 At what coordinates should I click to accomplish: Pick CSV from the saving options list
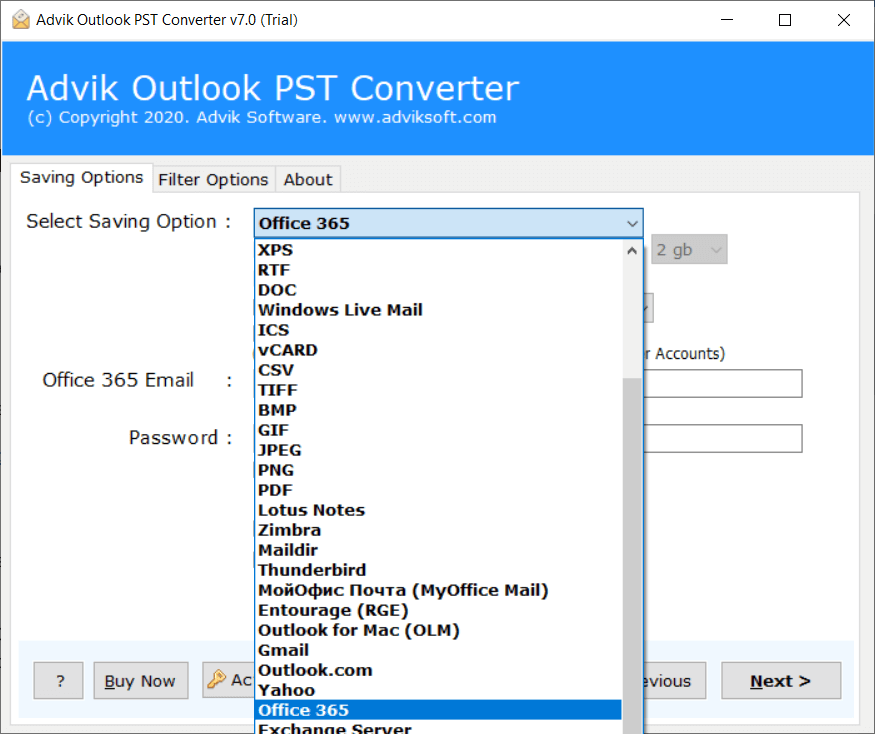point(277,370)
